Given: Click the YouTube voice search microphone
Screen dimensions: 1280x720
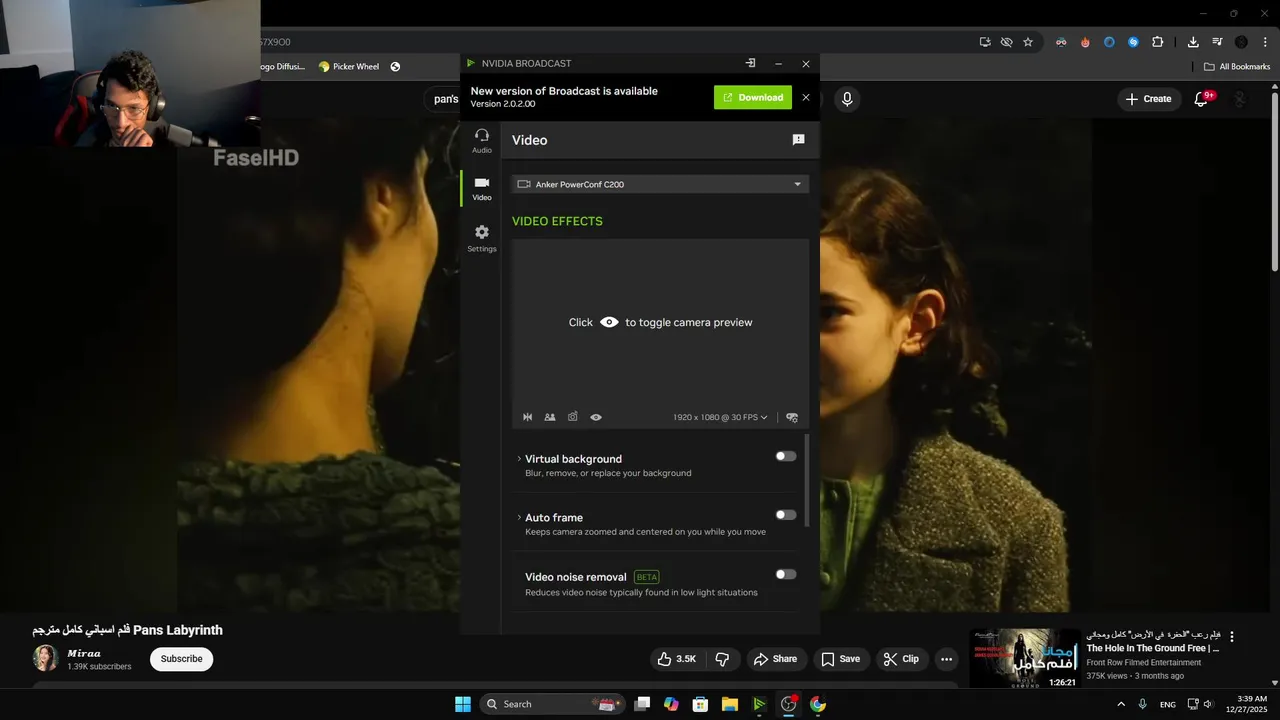Looking at the screenshot, I should coord(847,99).
